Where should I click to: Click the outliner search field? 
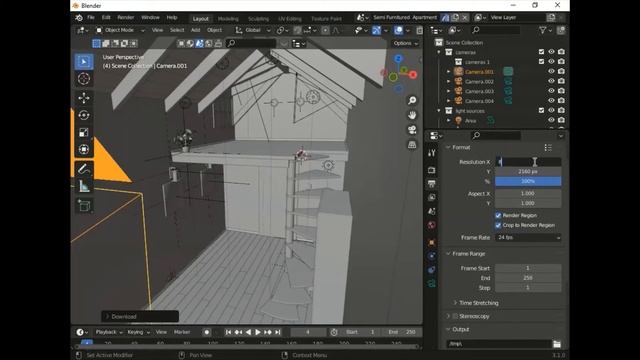(x=496, y=30)
